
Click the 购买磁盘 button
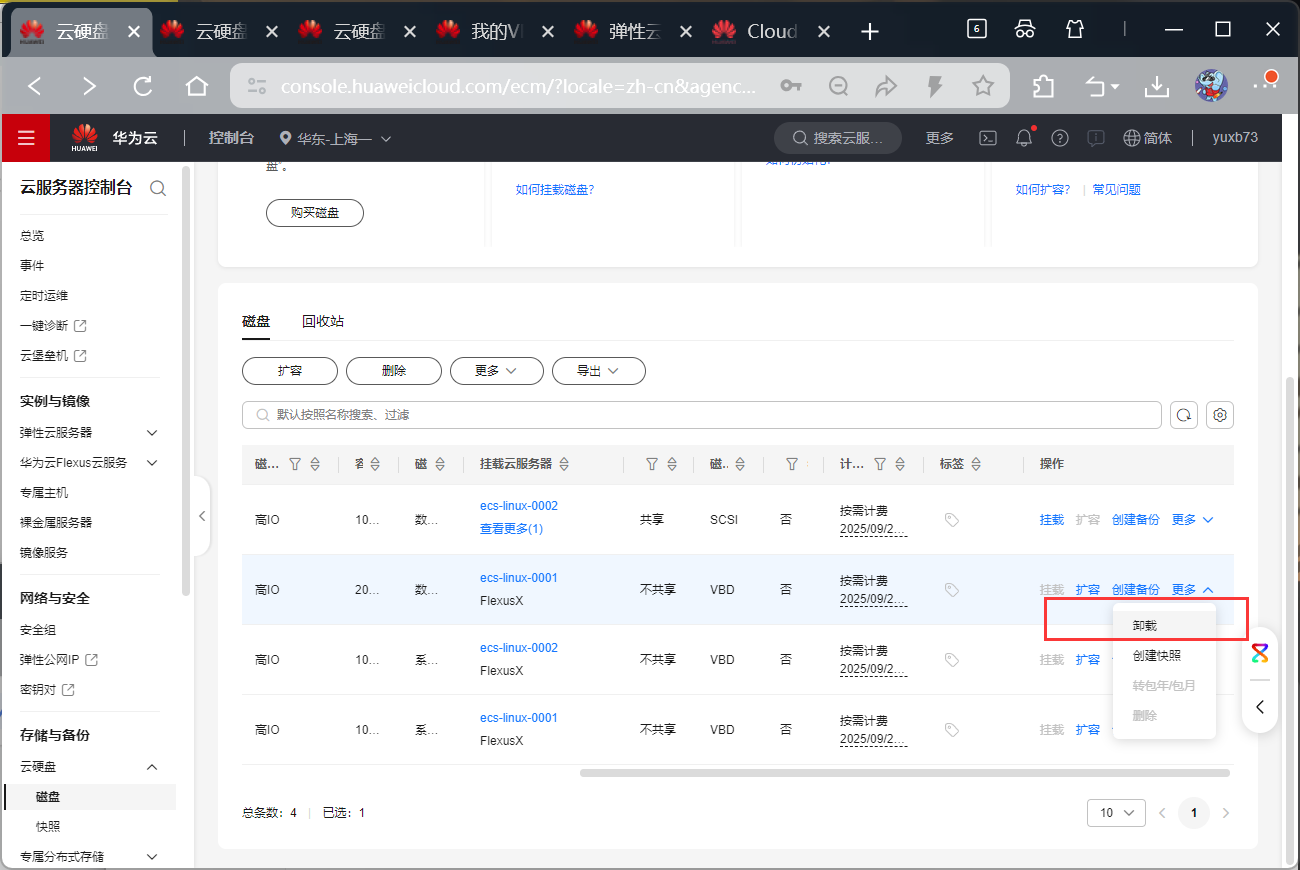point(315,213)
